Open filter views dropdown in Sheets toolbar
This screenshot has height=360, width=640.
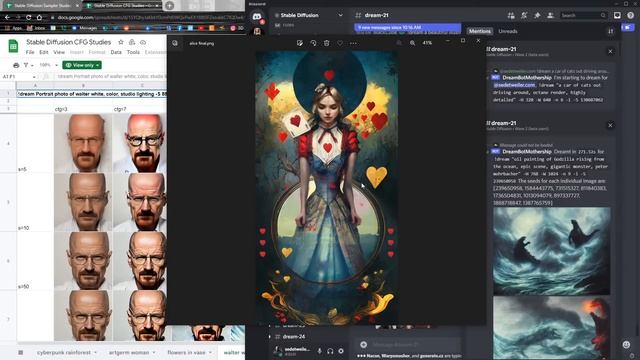pyautogui.click(x=28, y=65)
